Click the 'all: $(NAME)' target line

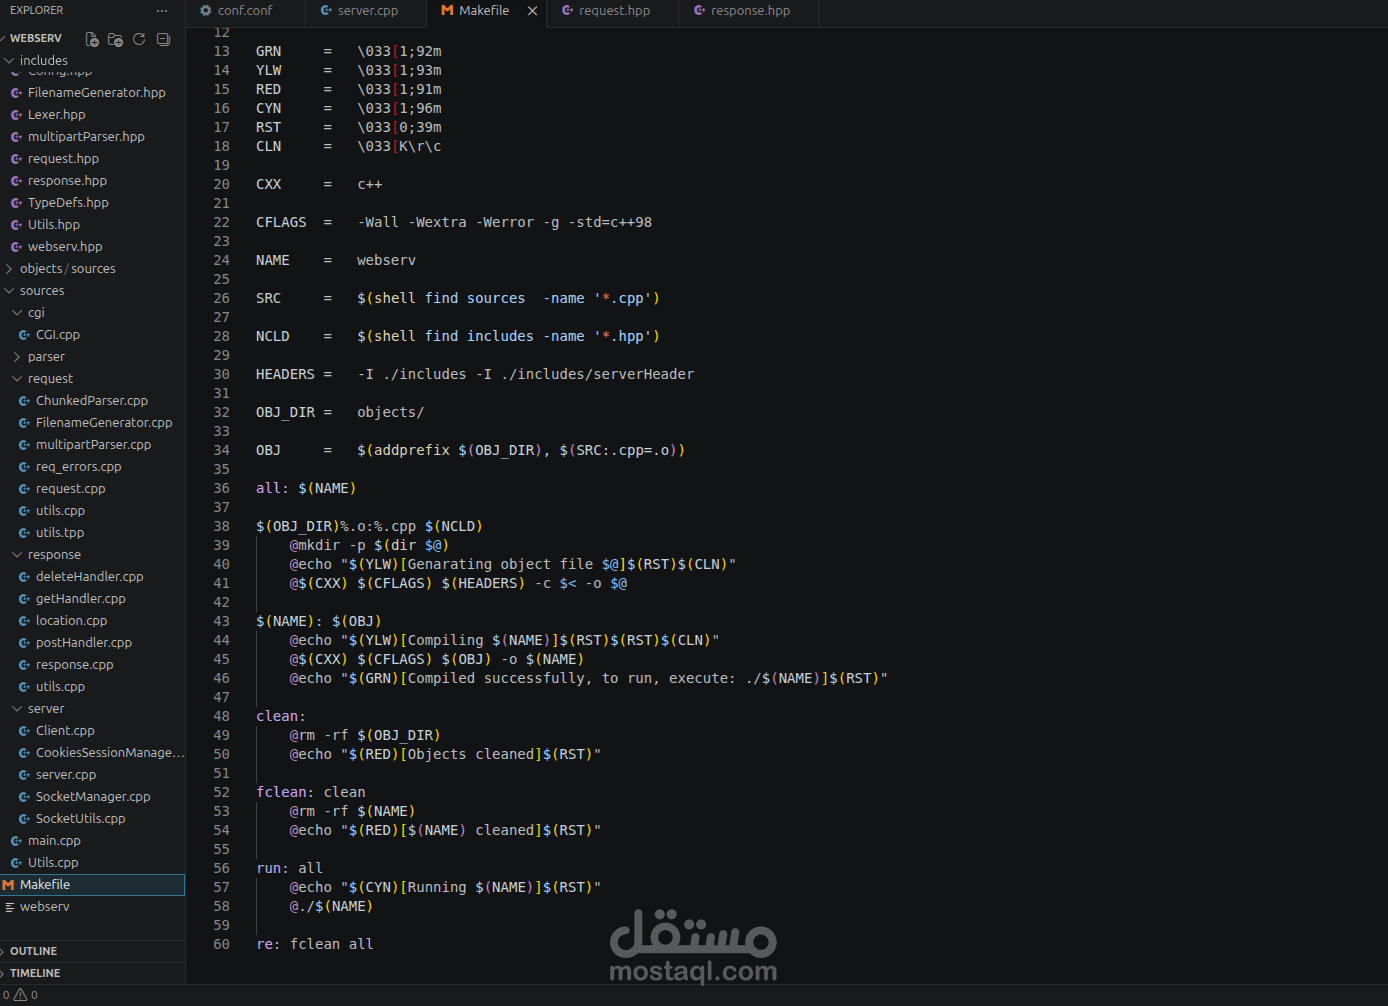pos(305,488)
